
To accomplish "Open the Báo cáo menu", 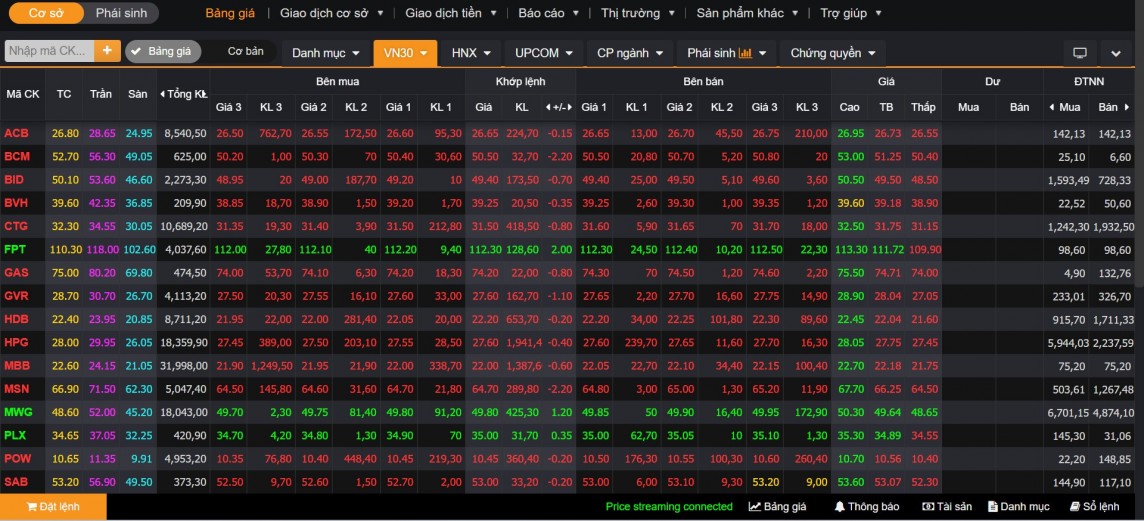I will pos(546,13).
